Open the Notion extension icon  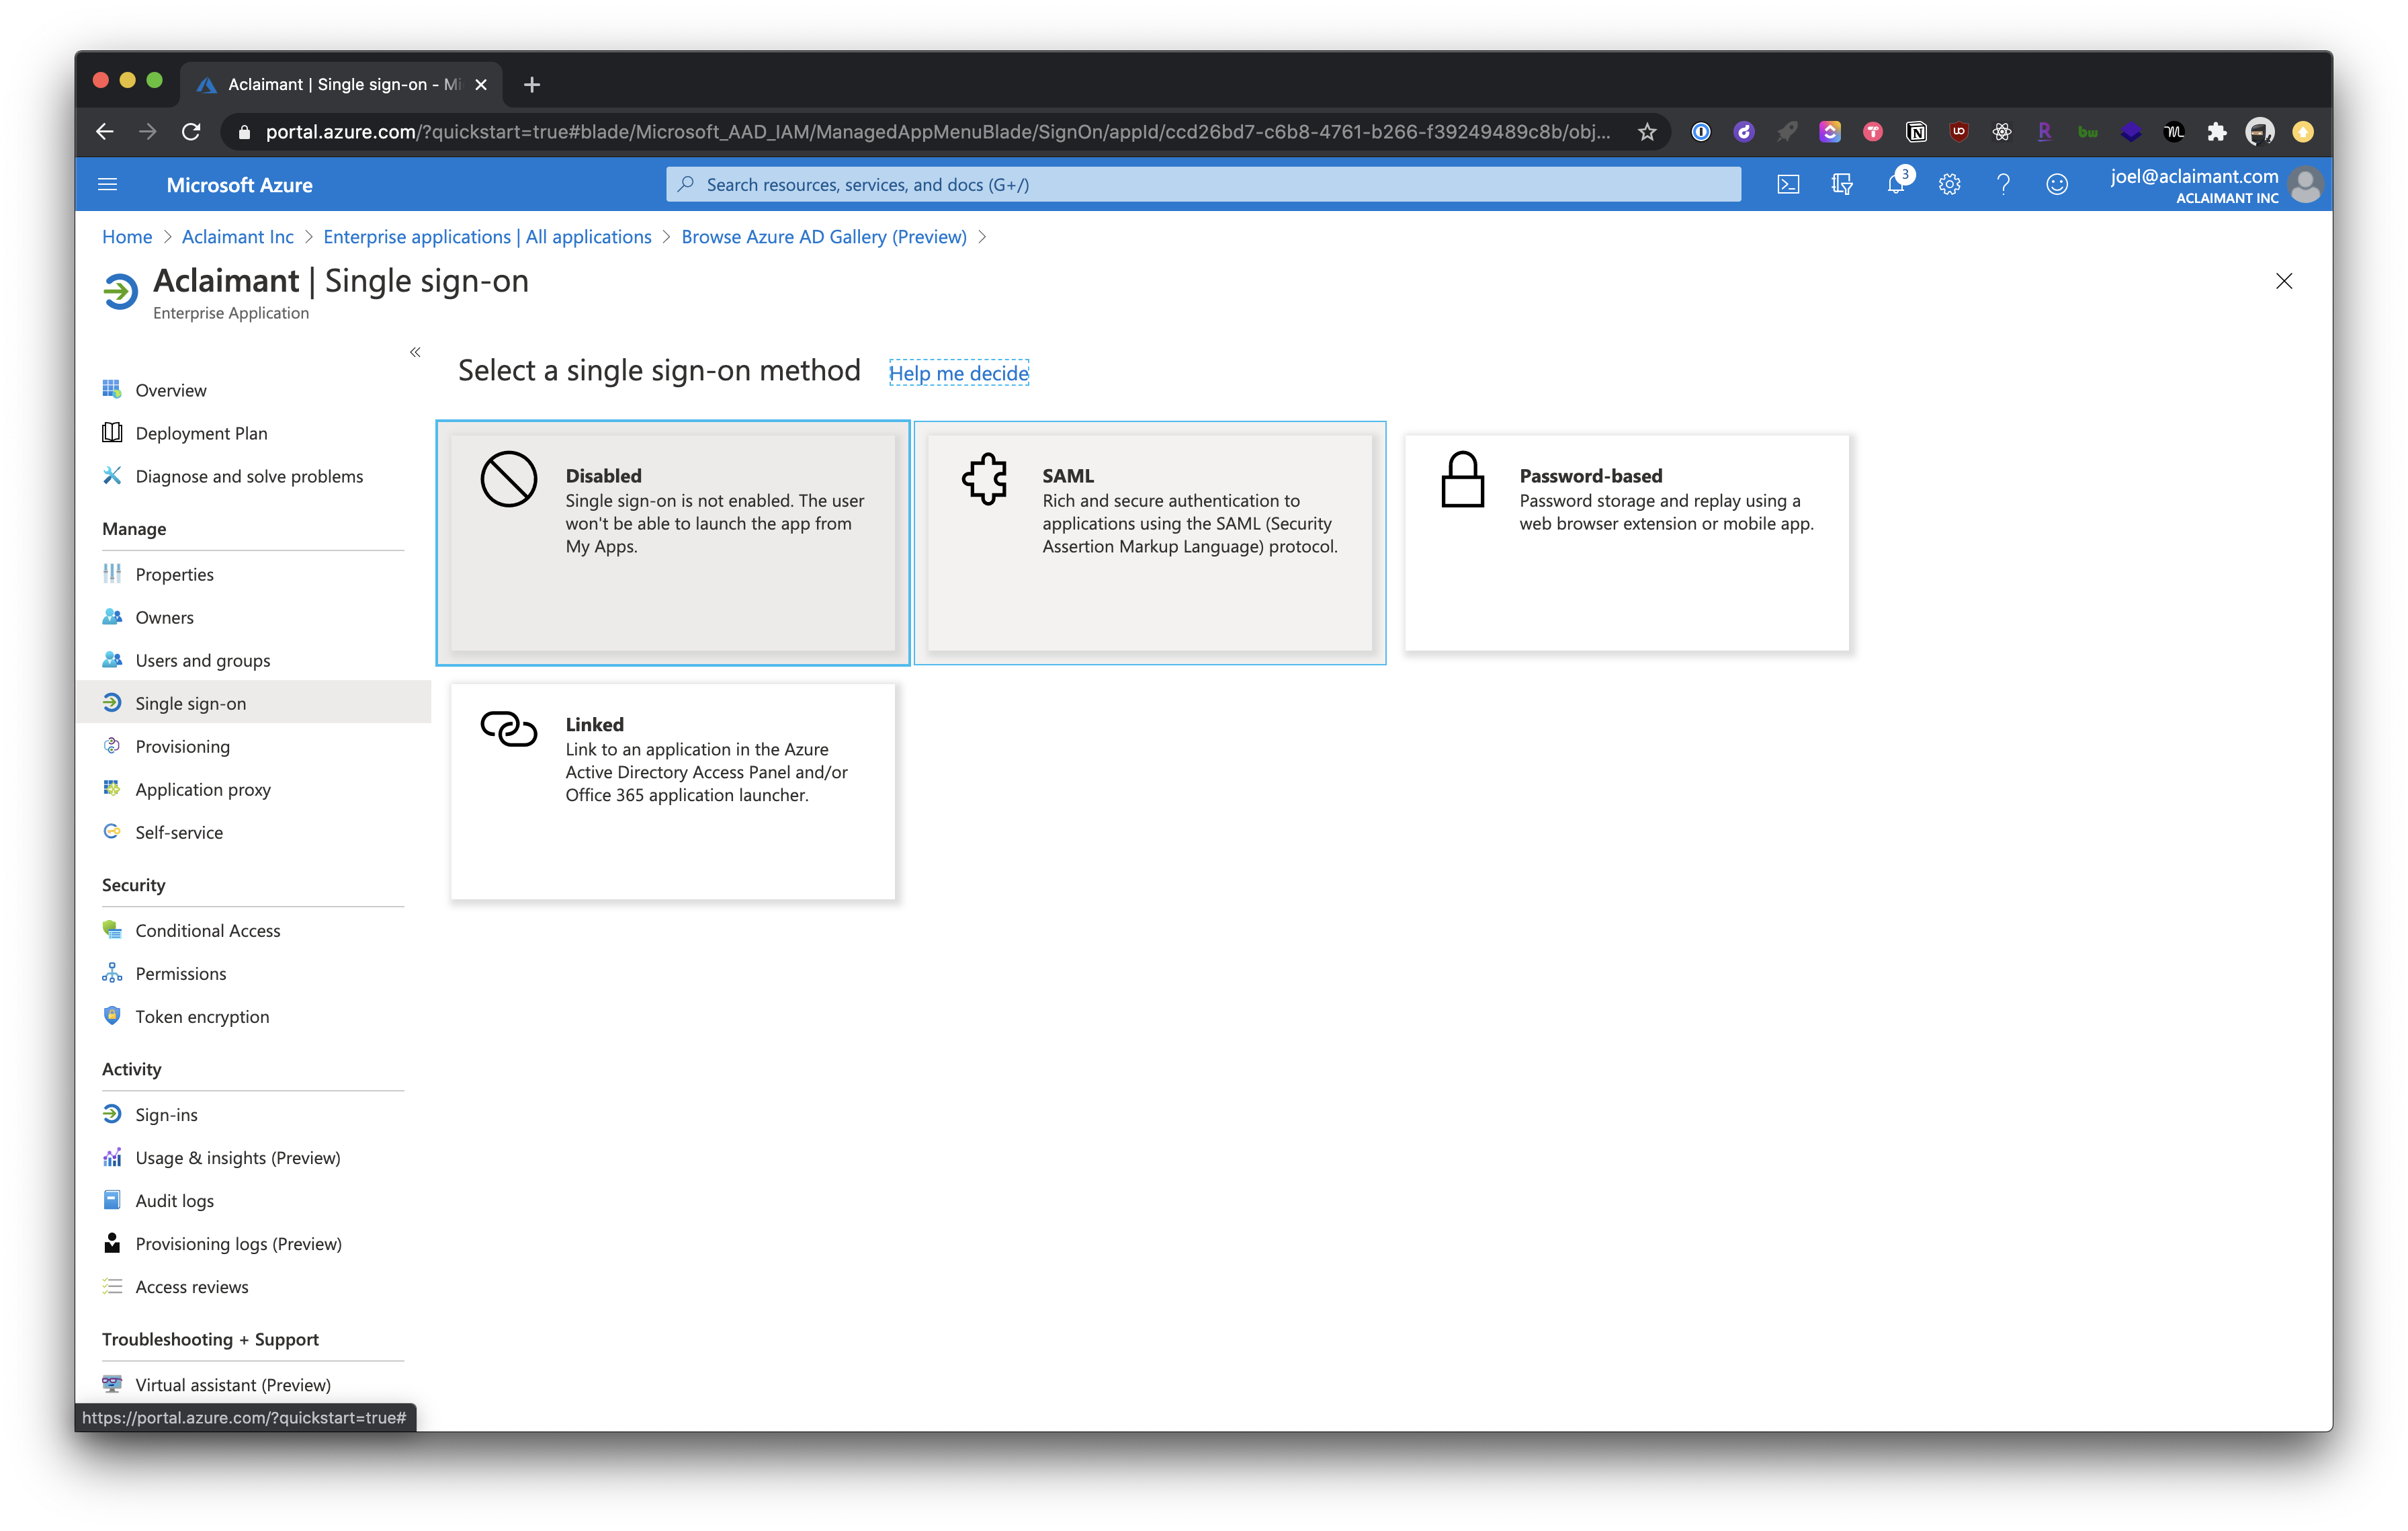pyautogui.click(x=1915, y=132)
